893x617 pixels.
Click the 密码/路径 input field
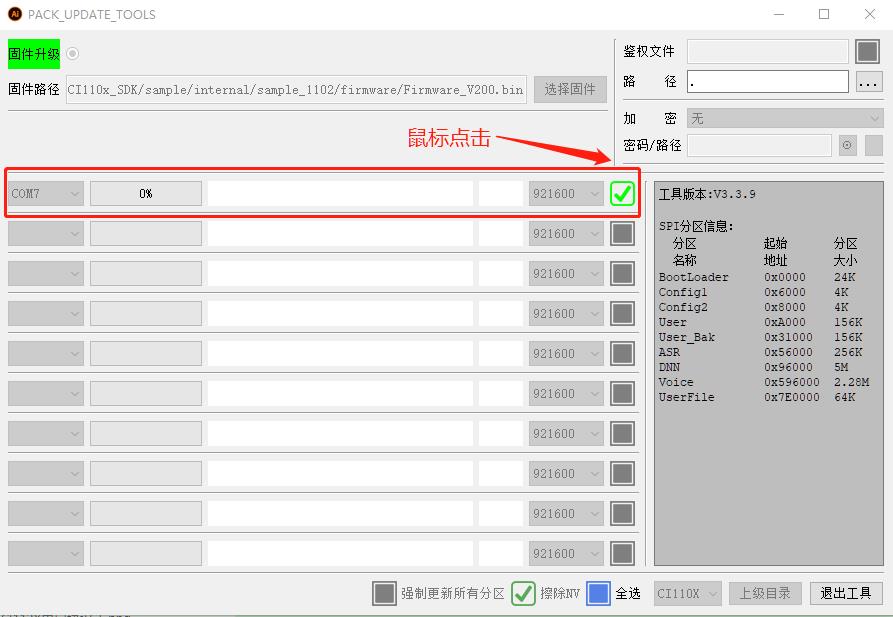(759, 145)
